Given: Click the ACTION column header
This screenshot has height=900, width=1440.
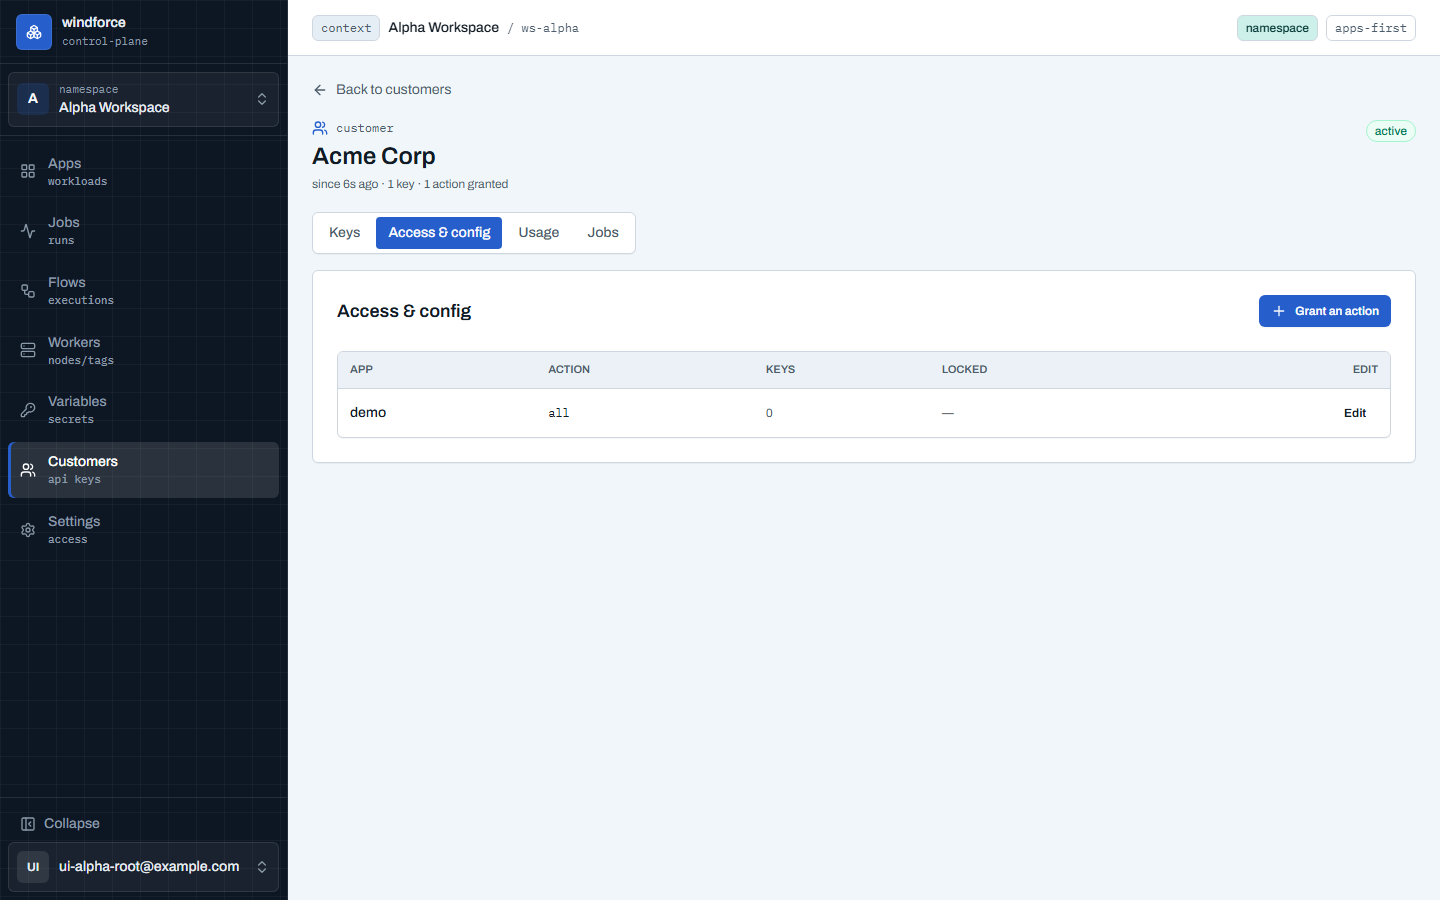Looking at the screenshot, I should [x=569, y=370].
